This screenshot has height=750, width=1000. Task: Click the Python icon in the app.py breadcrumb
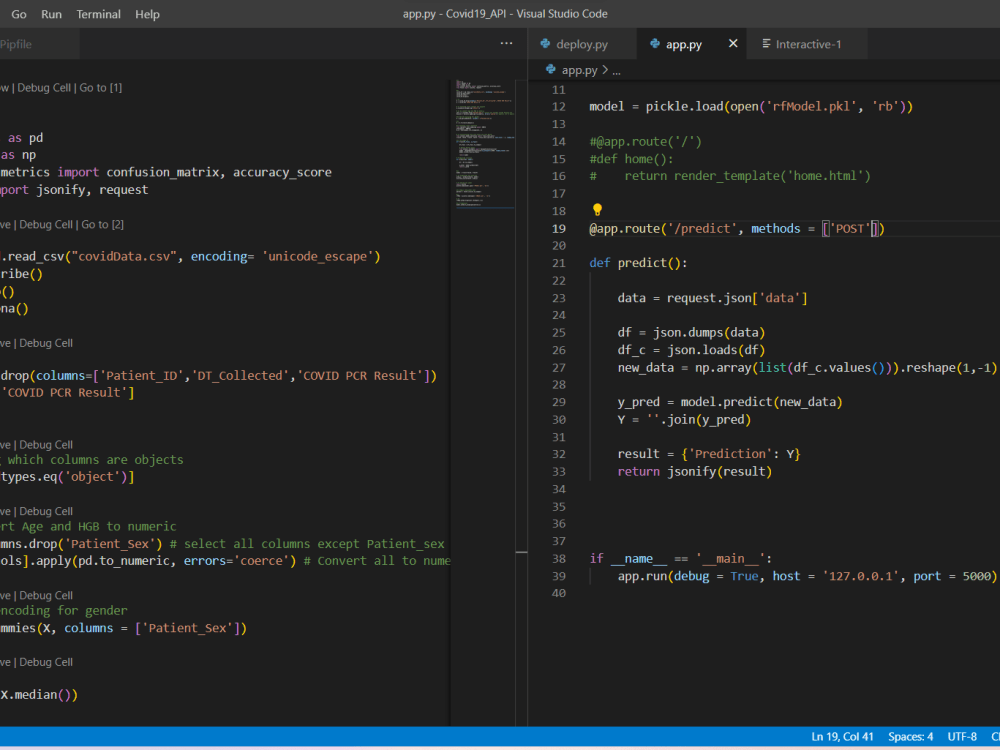(x=550, y=71)
